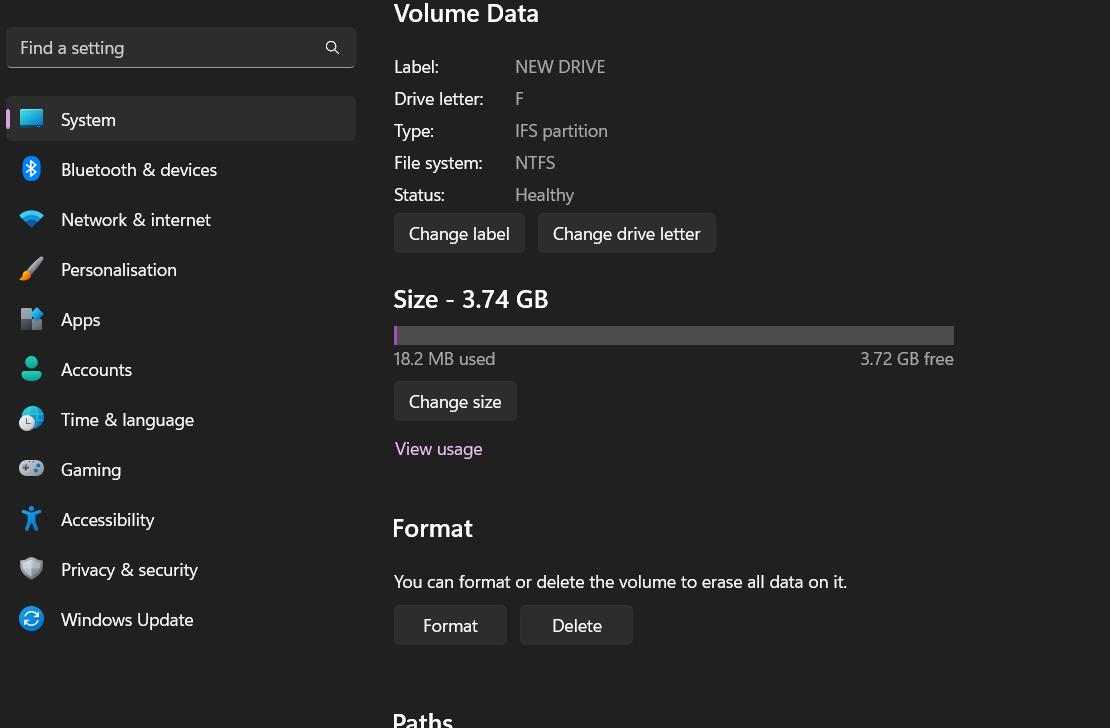Screen dimensions: 1110x728
Task: Open the Change size dialog
Action: coord(455,401)
